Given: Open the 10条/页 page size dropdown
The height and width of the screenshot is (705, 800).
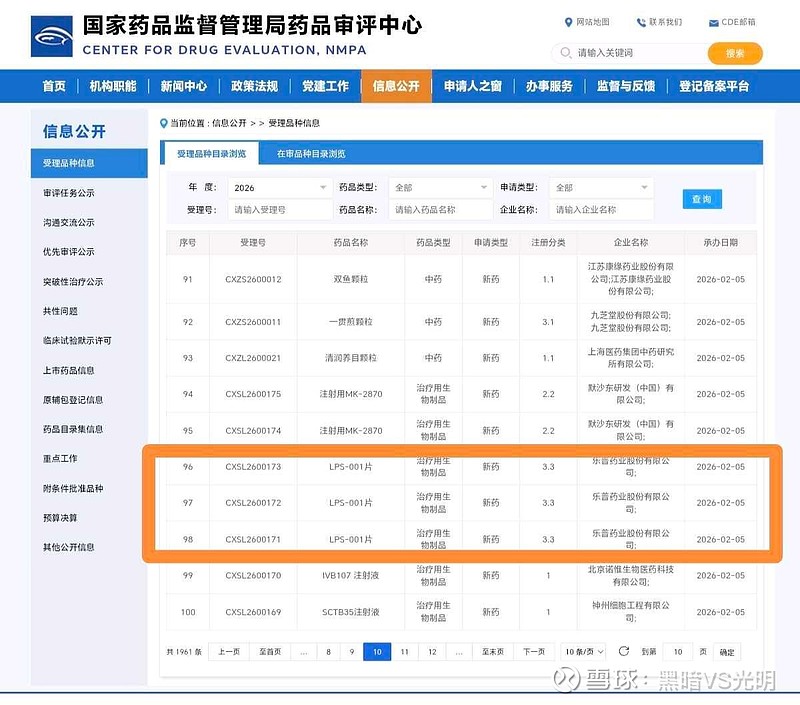Looking at the screenshot, I should pos(583,651).
